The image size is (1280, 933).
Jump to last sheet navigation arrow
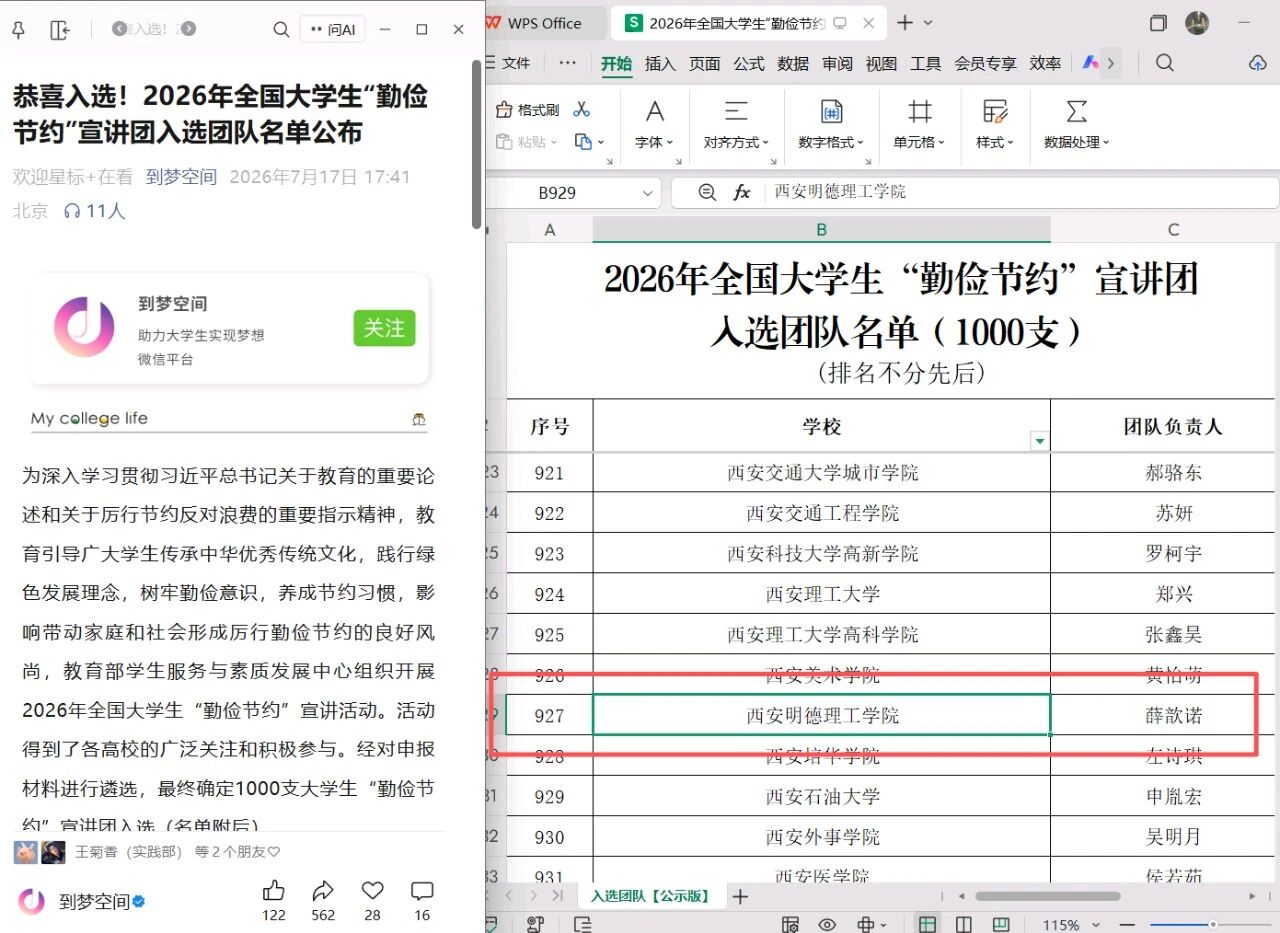(x=558, y=896)
